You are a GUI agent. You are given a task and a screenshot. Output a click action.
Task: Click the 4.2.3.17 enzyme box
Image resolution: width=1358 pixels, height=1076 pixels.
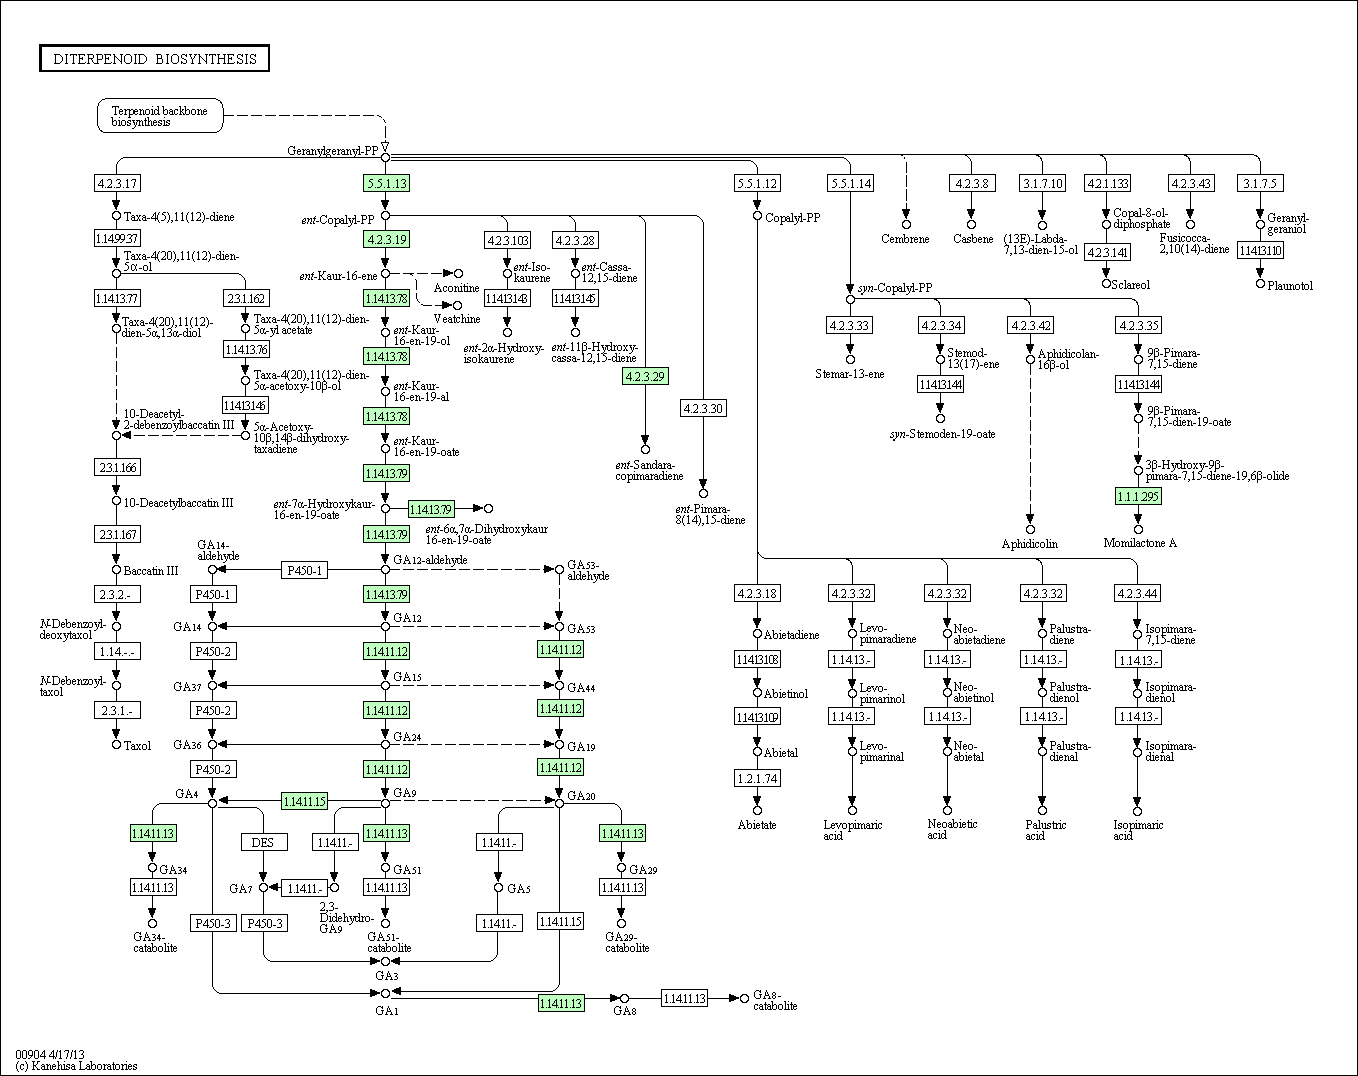[117, 184]
